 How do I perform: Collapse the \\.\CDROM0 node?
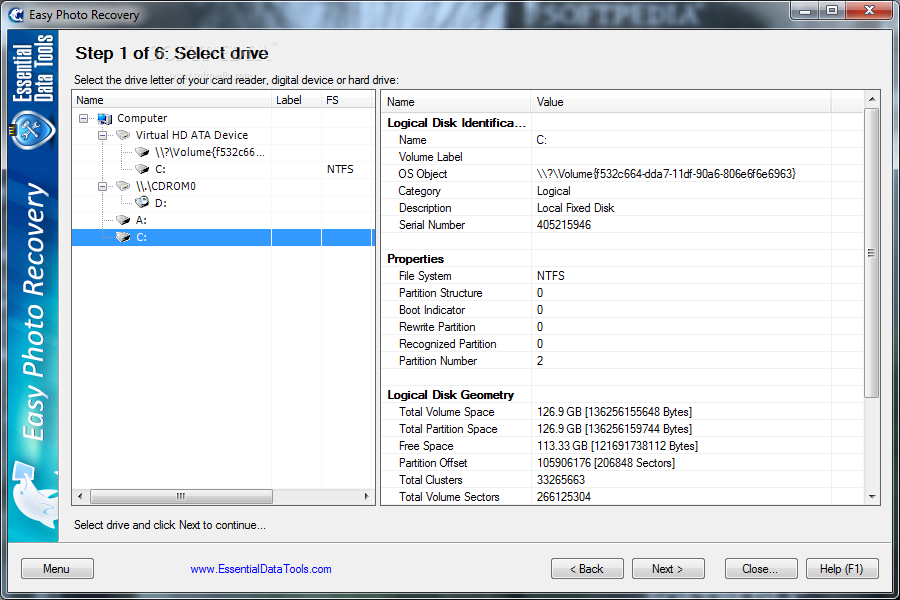tap(102, 187)
